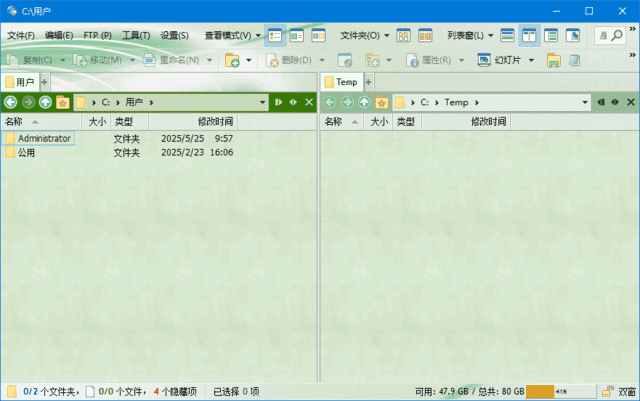
Task: Click the Rename (N) toolbar button
Action: click(x=171, y=60)
